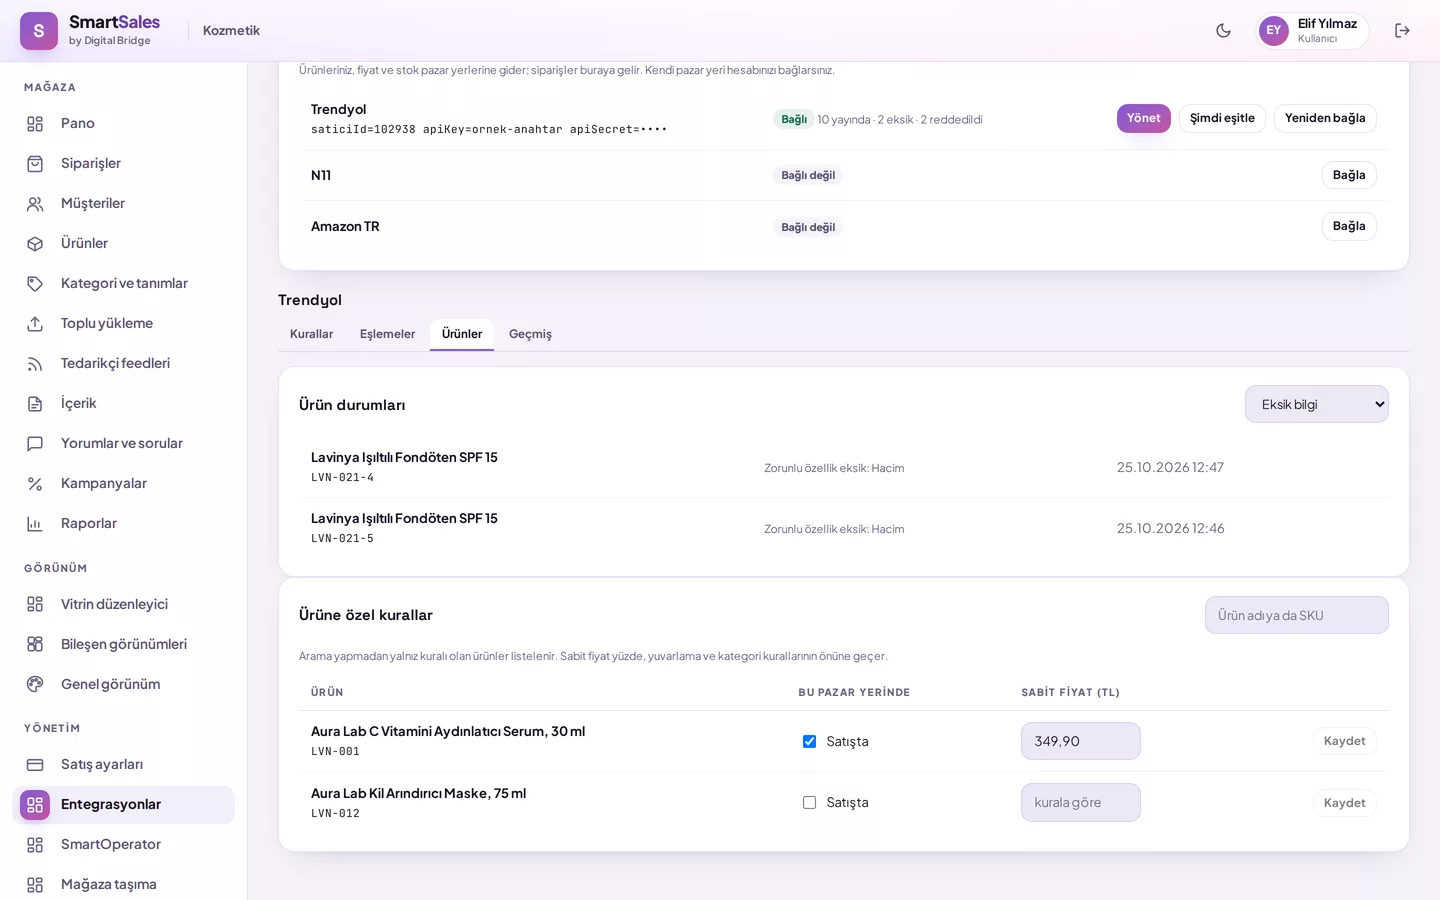Focus the Ürün adı ya da SKU search field
This screenshot has height=900, width=1440.
(1296, 615)
